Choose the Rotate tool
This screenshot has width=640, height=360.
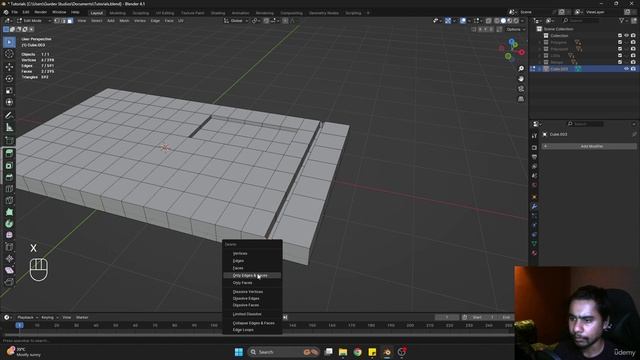coord(9,78)
